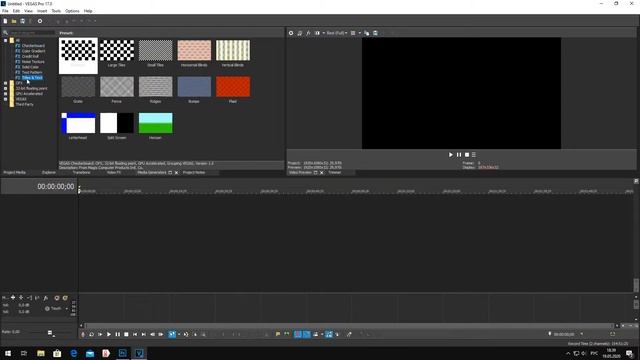Open the Auto Ripple mode dropdown arrow

click(x=322, y=334)
